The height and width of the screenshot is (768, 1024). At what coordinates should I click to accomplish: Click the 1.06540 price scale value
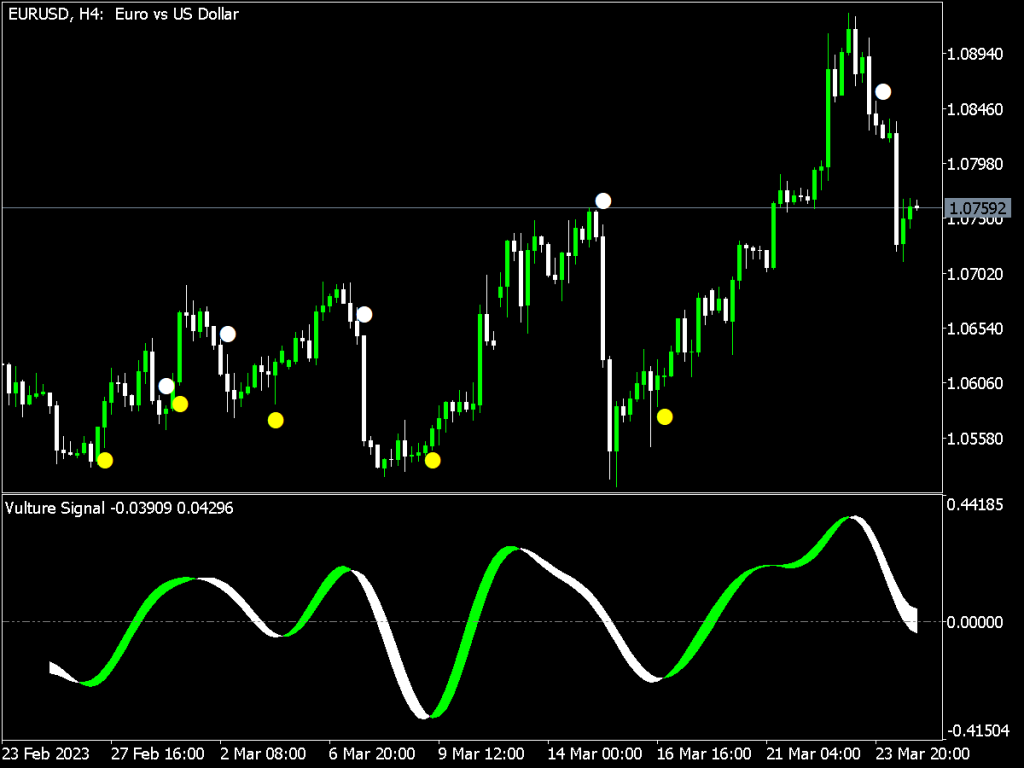click(x=975, y=328)
